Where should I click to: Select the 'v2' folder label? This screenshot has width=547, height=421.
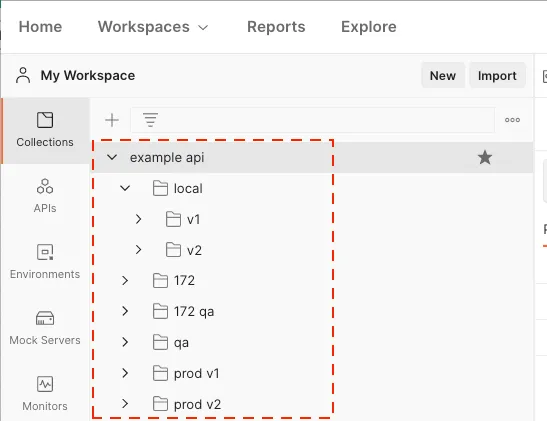tap(194, 250)
